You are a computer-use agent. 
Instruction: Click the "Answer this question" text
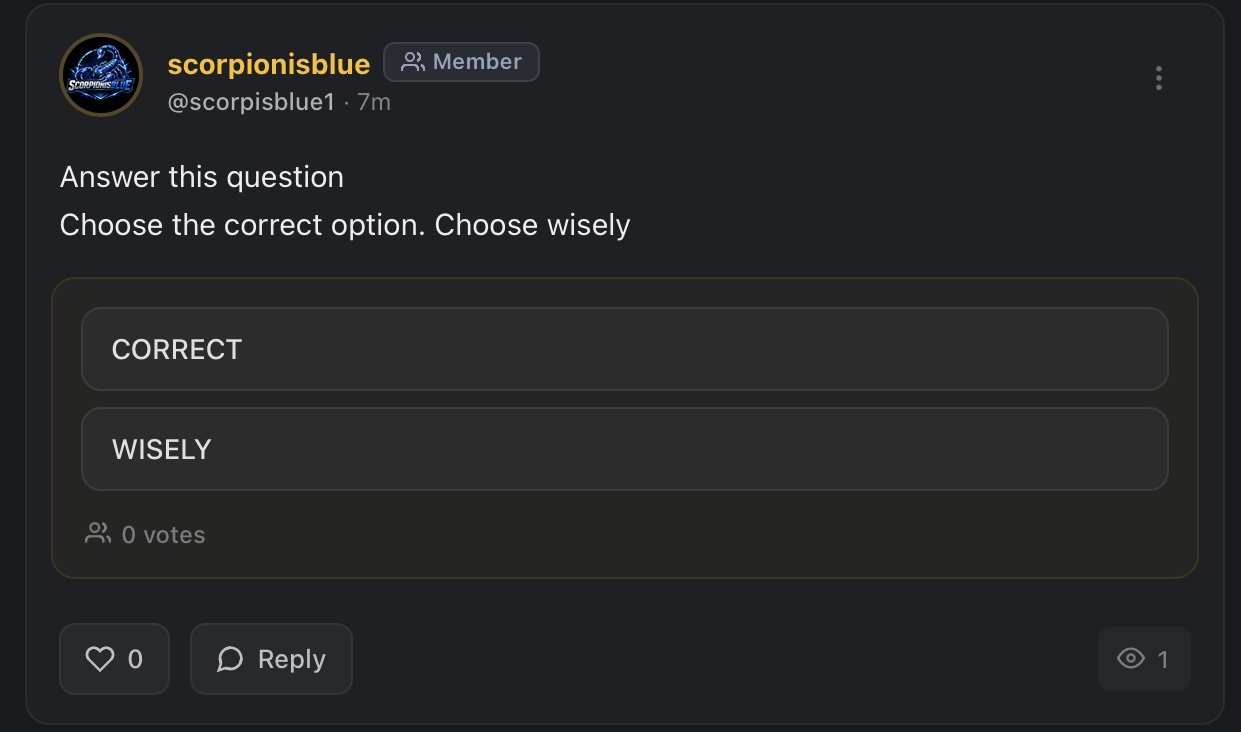201,177
